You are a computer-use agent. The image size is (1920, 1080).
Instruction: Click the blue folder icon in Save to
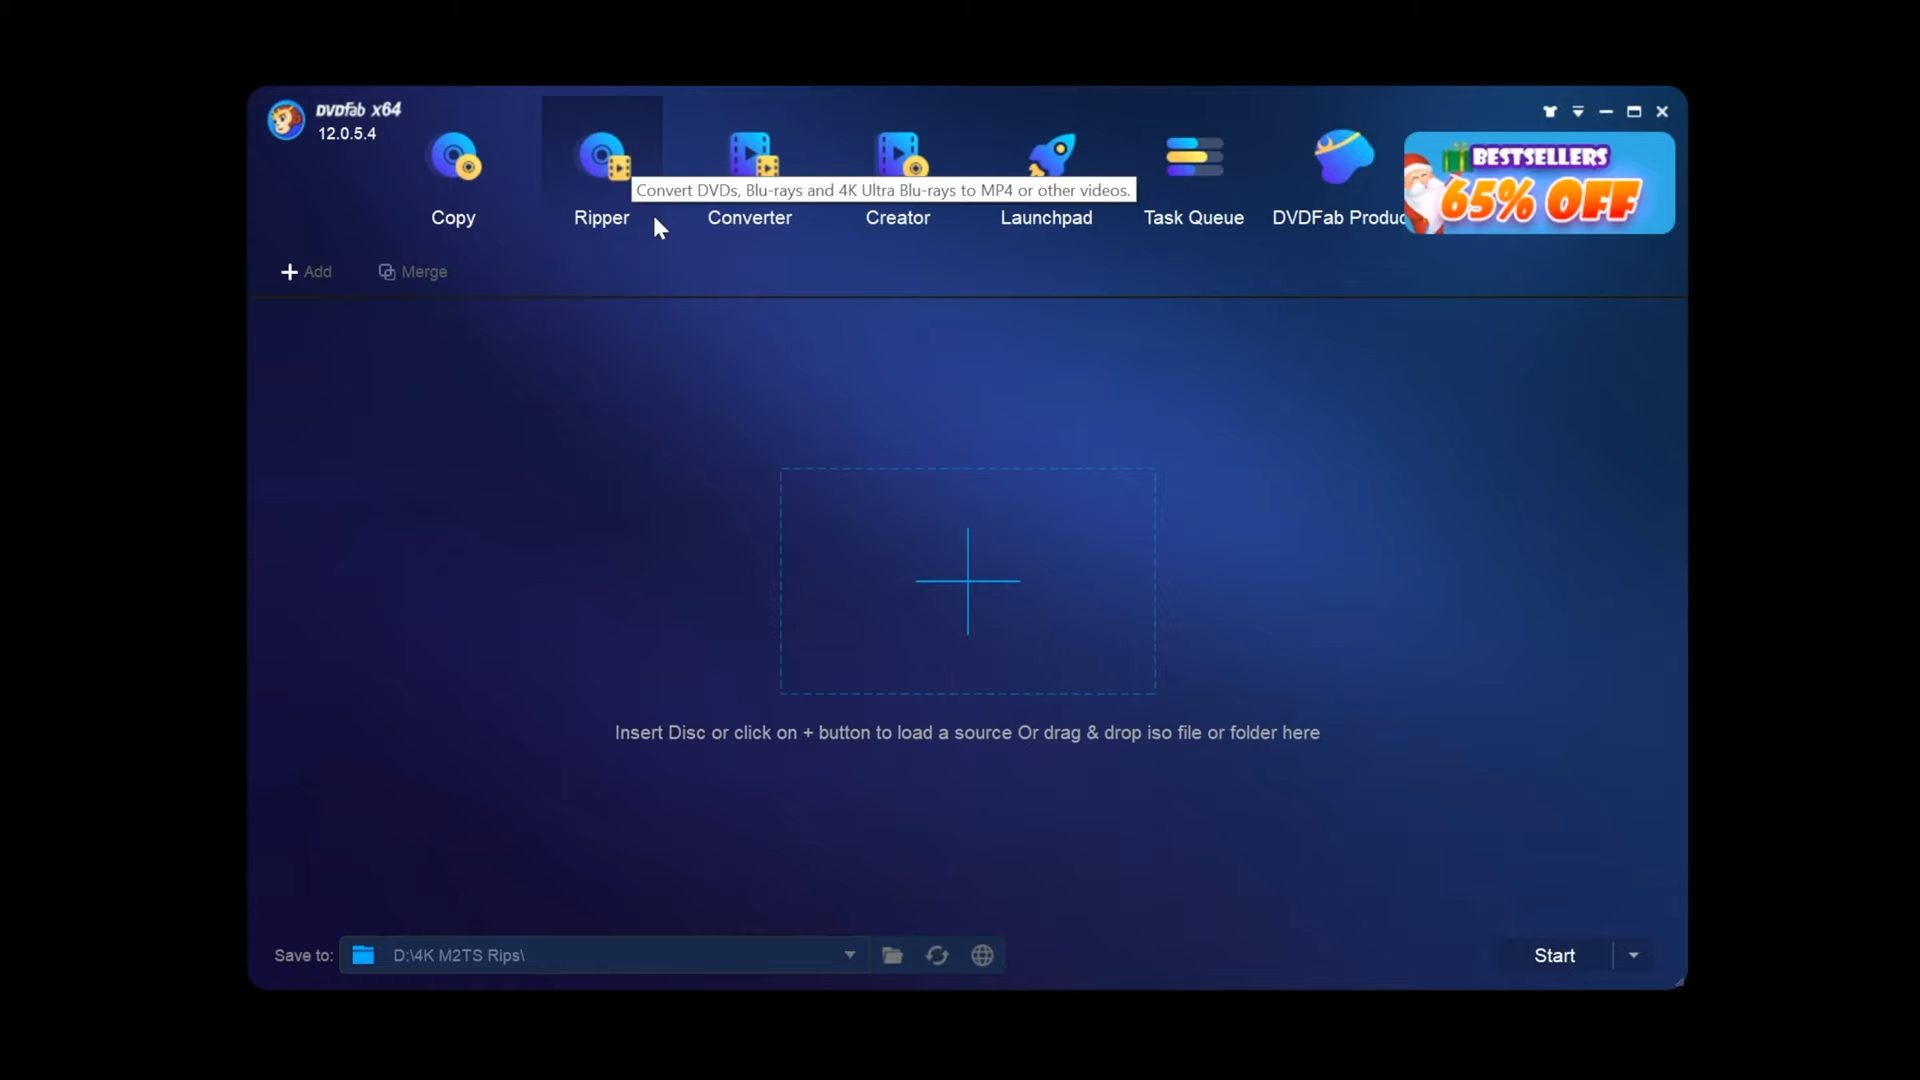point(364,955)
